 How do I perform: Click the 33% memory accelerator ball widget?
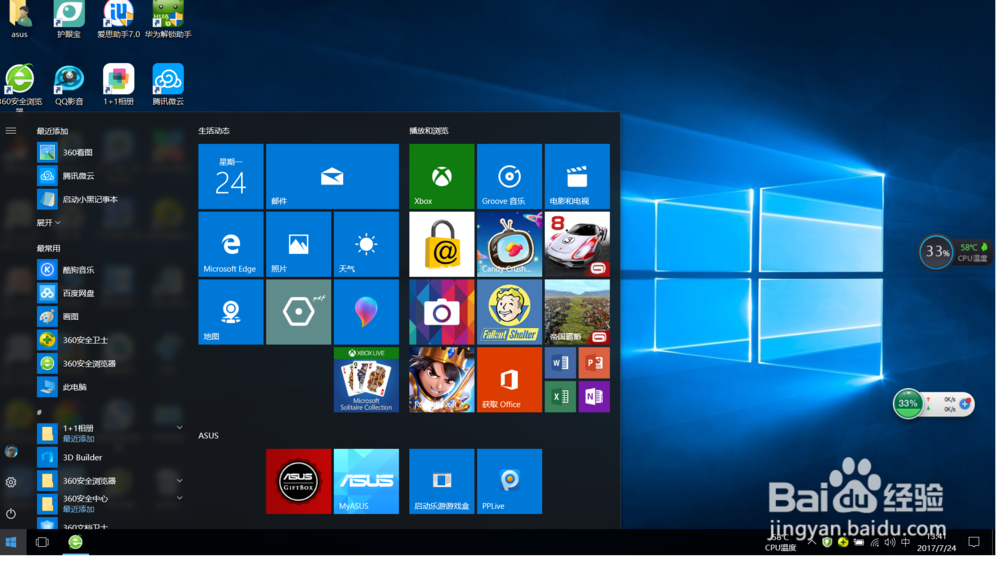pyautogui.click(x=909, y=405)
